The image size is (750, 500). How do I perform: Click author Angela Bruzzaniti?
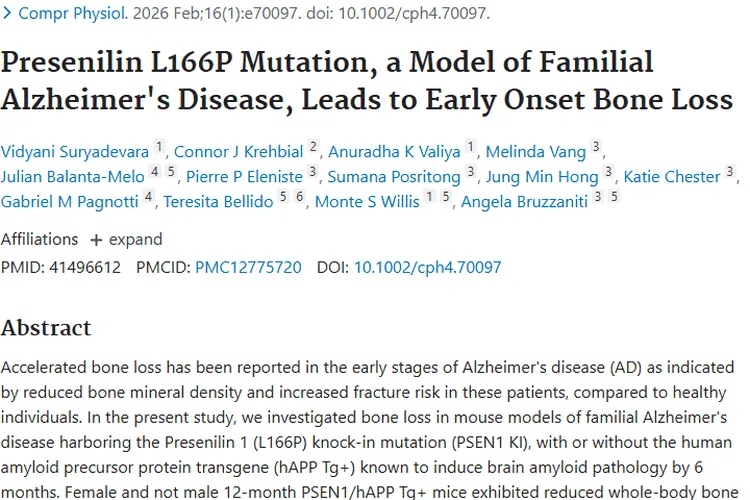click(527, 202)
